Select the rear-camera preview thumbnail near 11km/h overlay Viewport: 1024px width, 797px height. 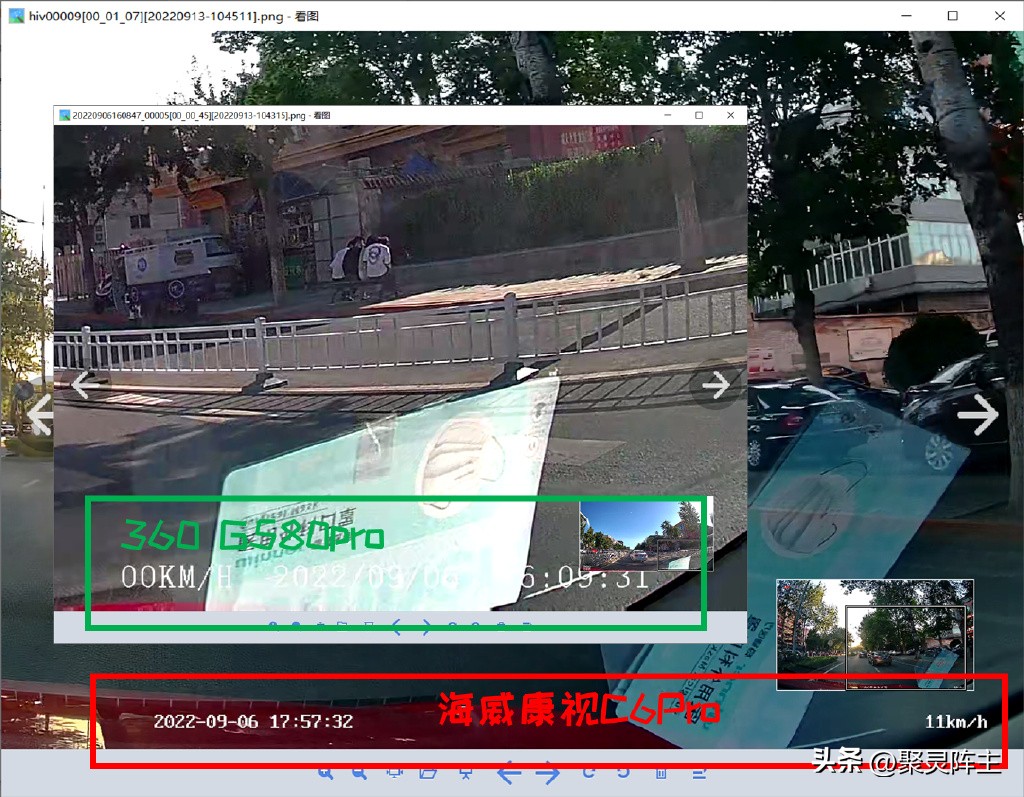click(875, 635)
